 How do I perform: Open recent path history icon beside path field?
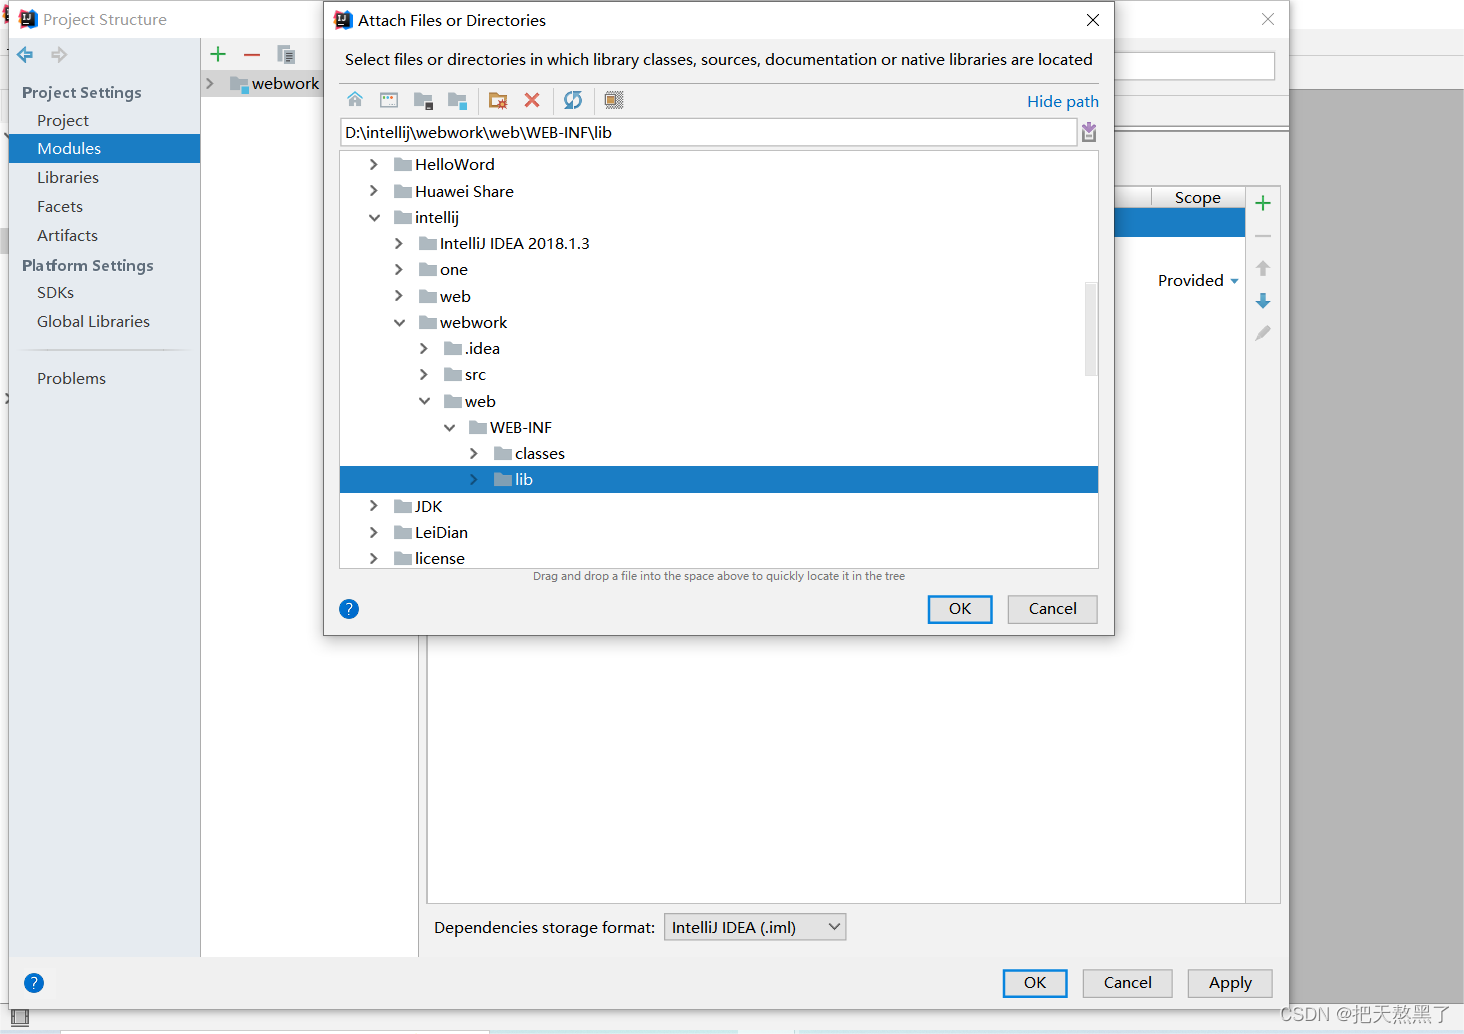[x=1089, y=132]
